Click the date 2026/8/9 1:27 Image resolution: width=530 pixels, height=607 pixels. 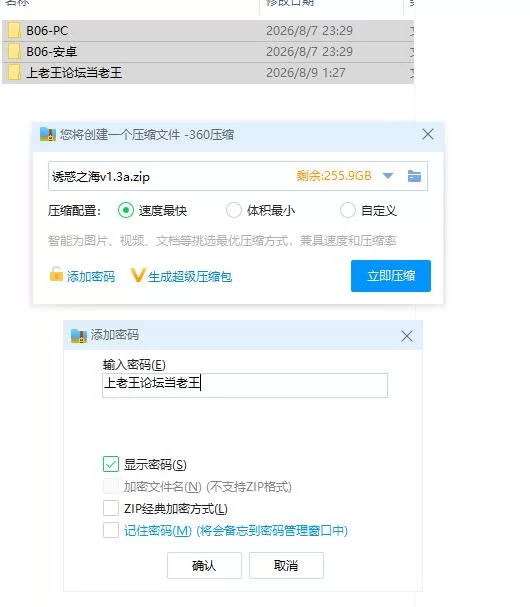(305, 72)
